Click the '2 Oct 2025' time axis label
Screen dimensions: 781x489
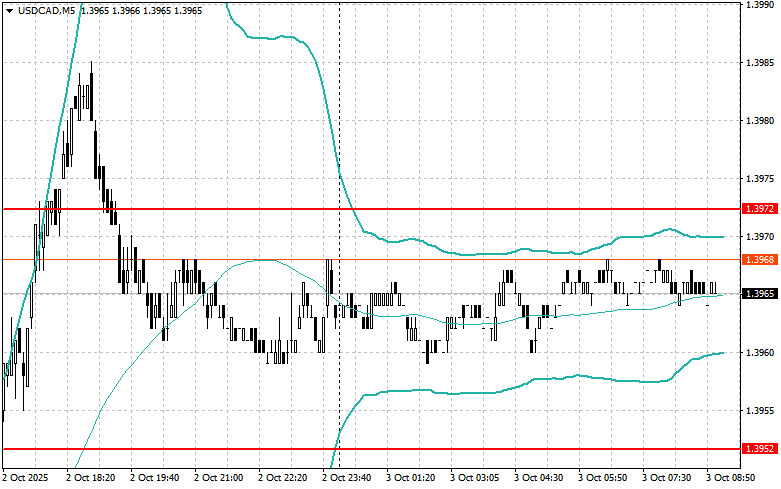(25, 478)
